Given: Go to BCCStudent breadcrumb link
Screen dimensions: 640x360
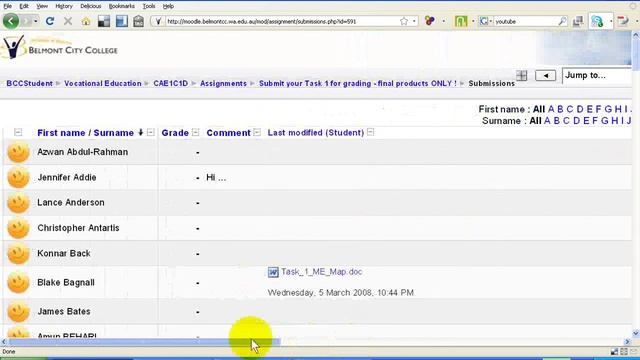Looking at the screenshot, I should [x=29, y=83].
